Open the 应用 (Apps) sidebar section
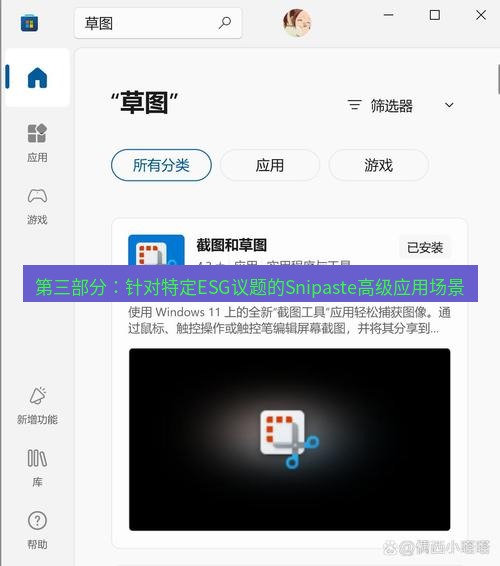Image resolution: width=500 pixels, height=566 pixels. pos(37,143)
